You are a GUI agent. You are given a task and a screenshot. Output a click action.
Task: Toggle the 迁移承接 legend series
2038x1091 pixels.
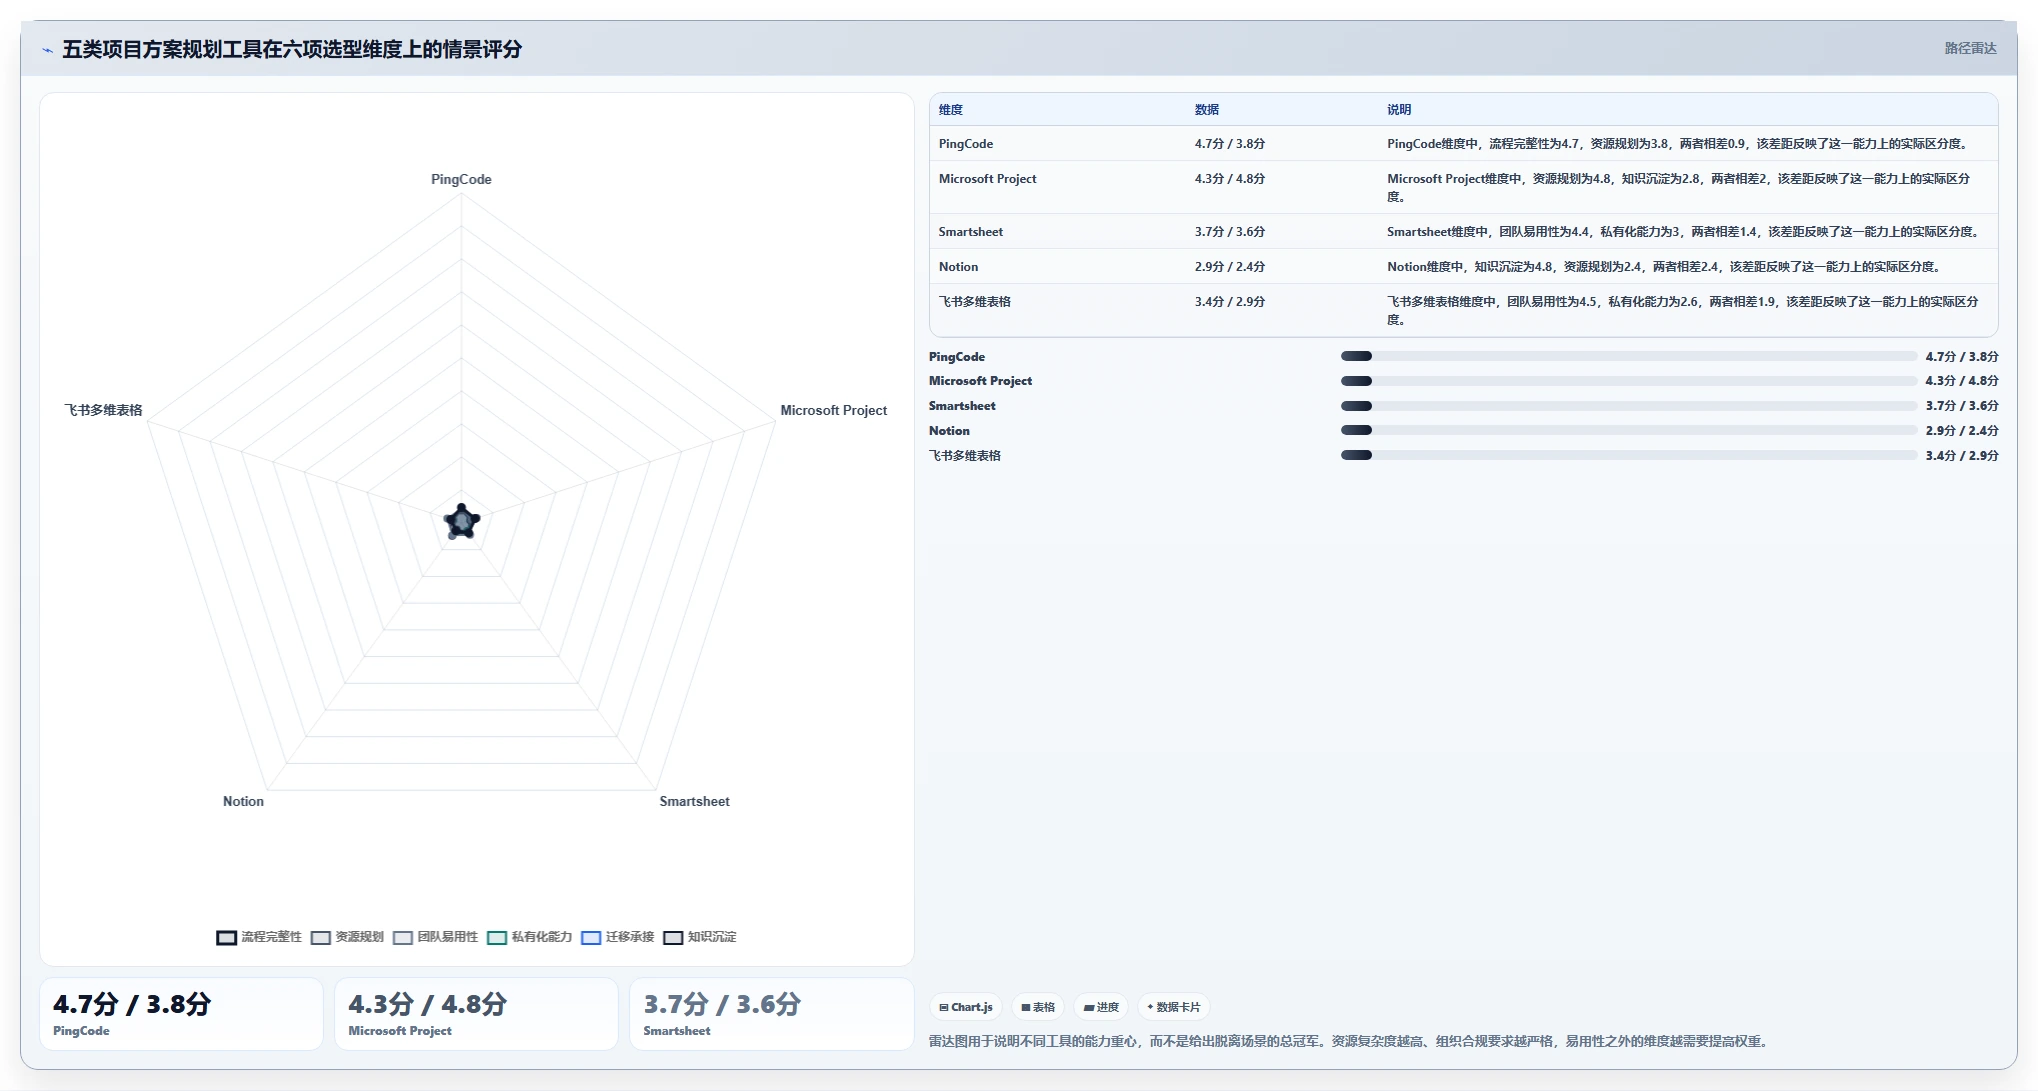[x=617, y=937]
